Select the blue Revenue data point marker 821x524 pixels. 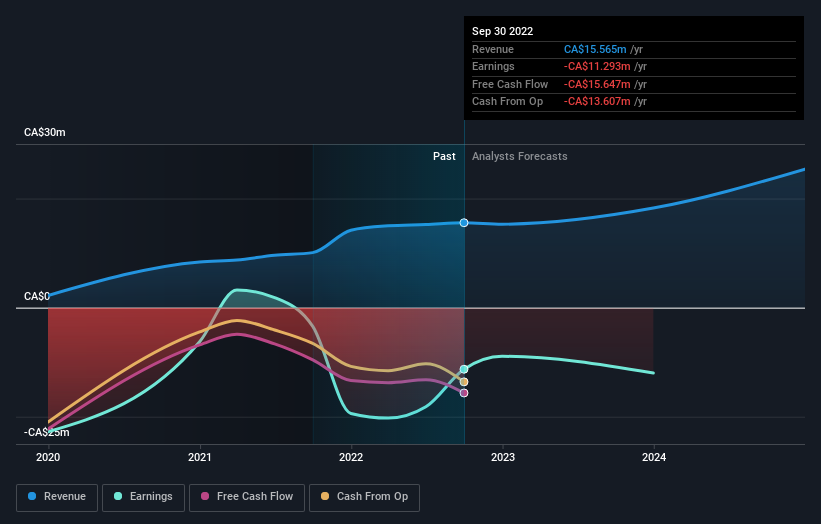(x=464, y=223)
